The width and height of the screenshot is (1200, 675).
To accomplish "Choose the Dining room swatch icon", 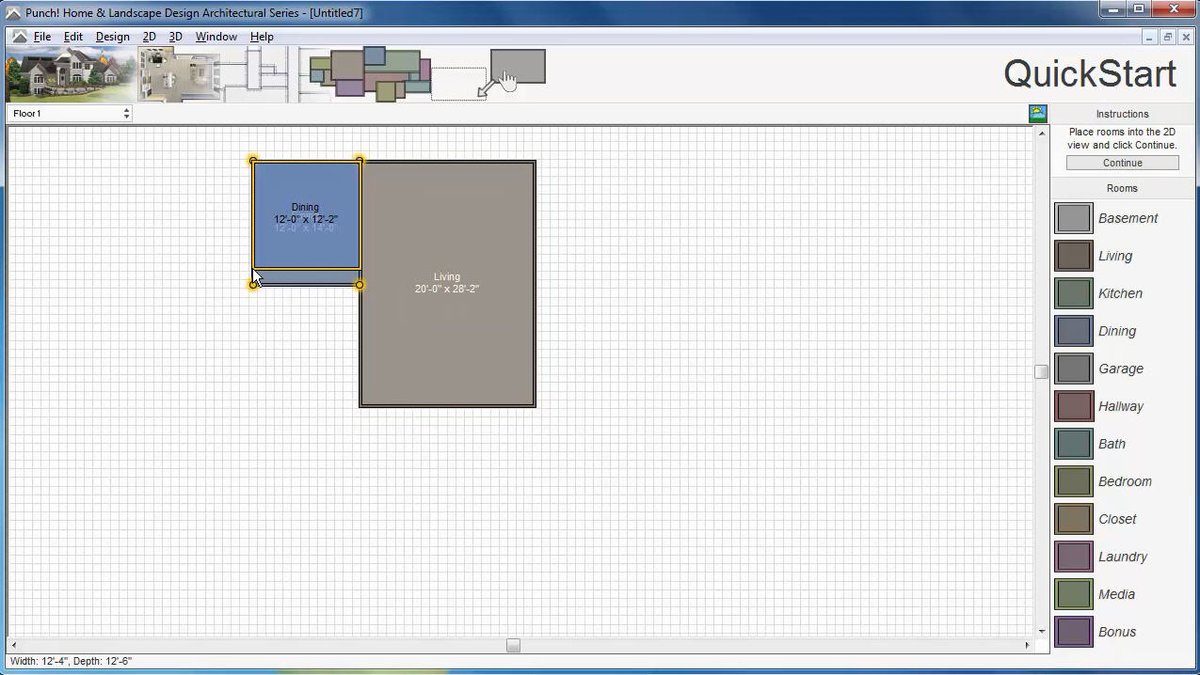I will click(x=1073, y=331).
